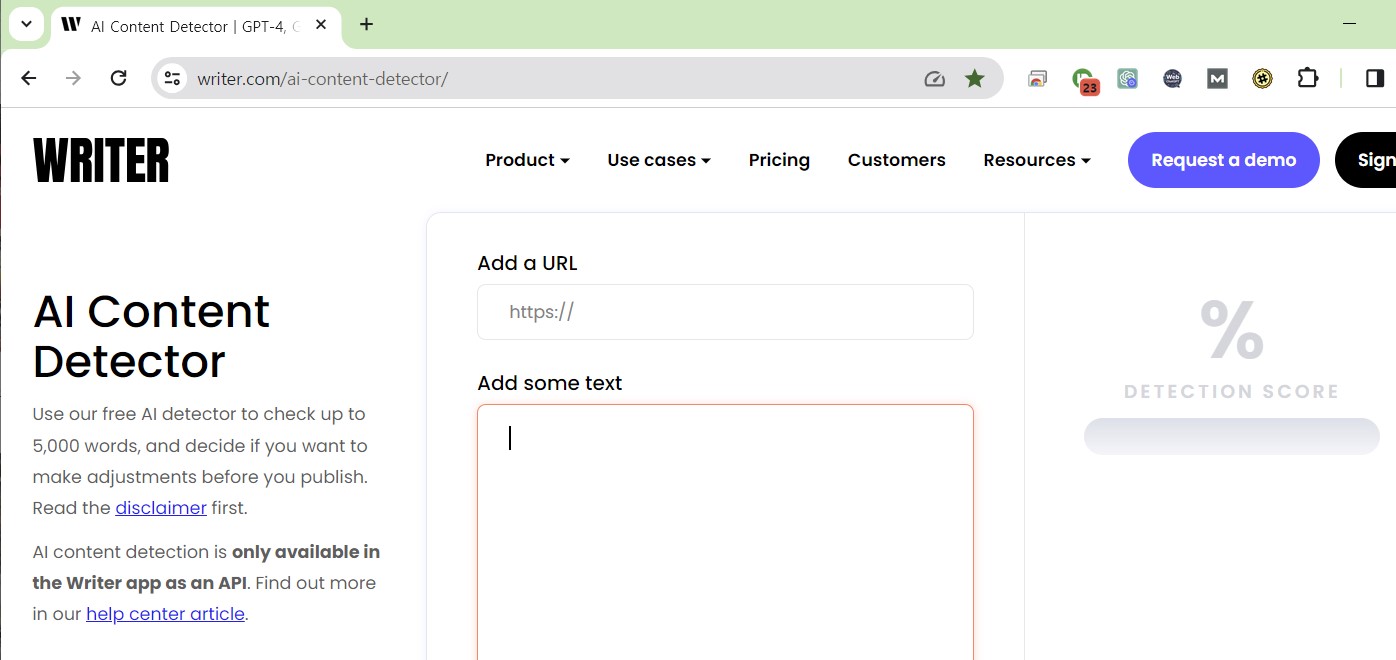Toggle the browser side panel icon
This screenshot has width=1396, height=660.
coord(1375,78)
